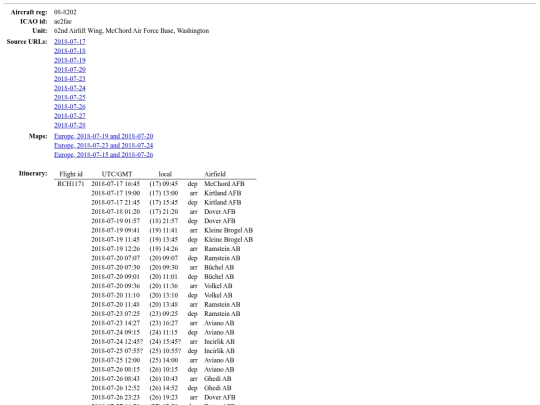This screenshot has height=405, width=540.
Task: Click the 'Source URLs:' label
Action: point(27,42)
